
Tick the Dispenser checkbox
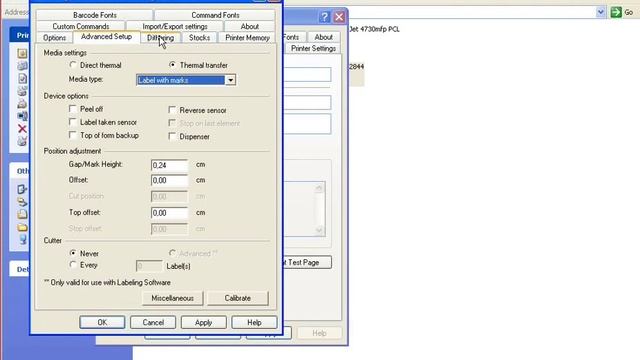[x=172, y=136]
